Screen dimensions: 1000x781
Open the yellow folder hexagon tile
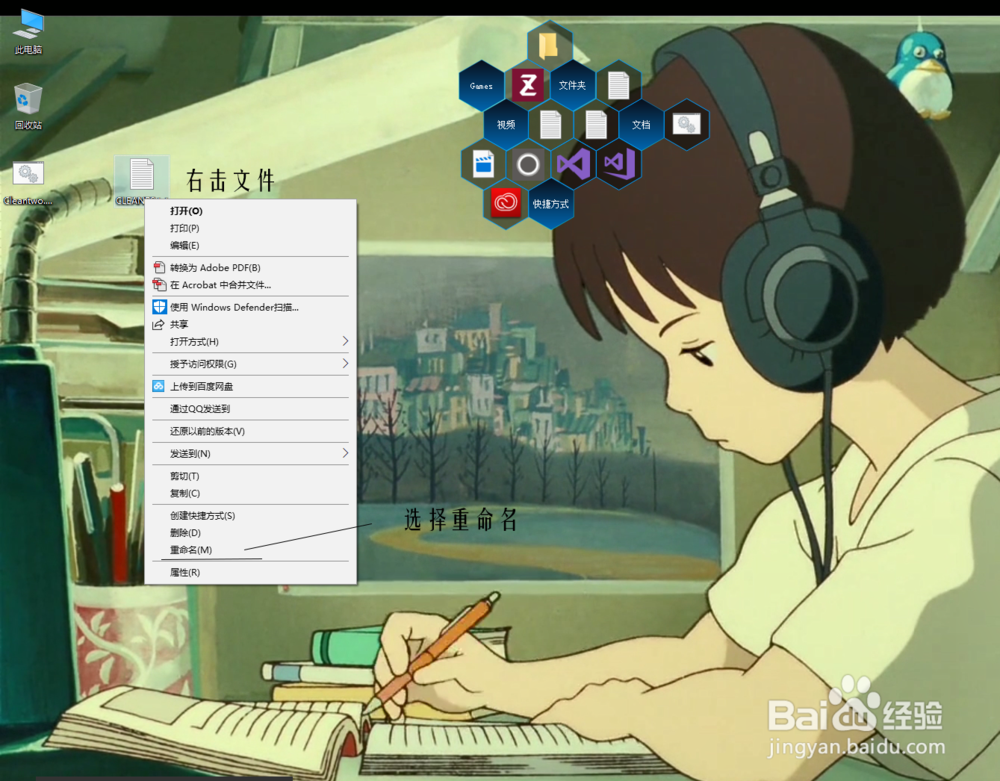point(549,46)
